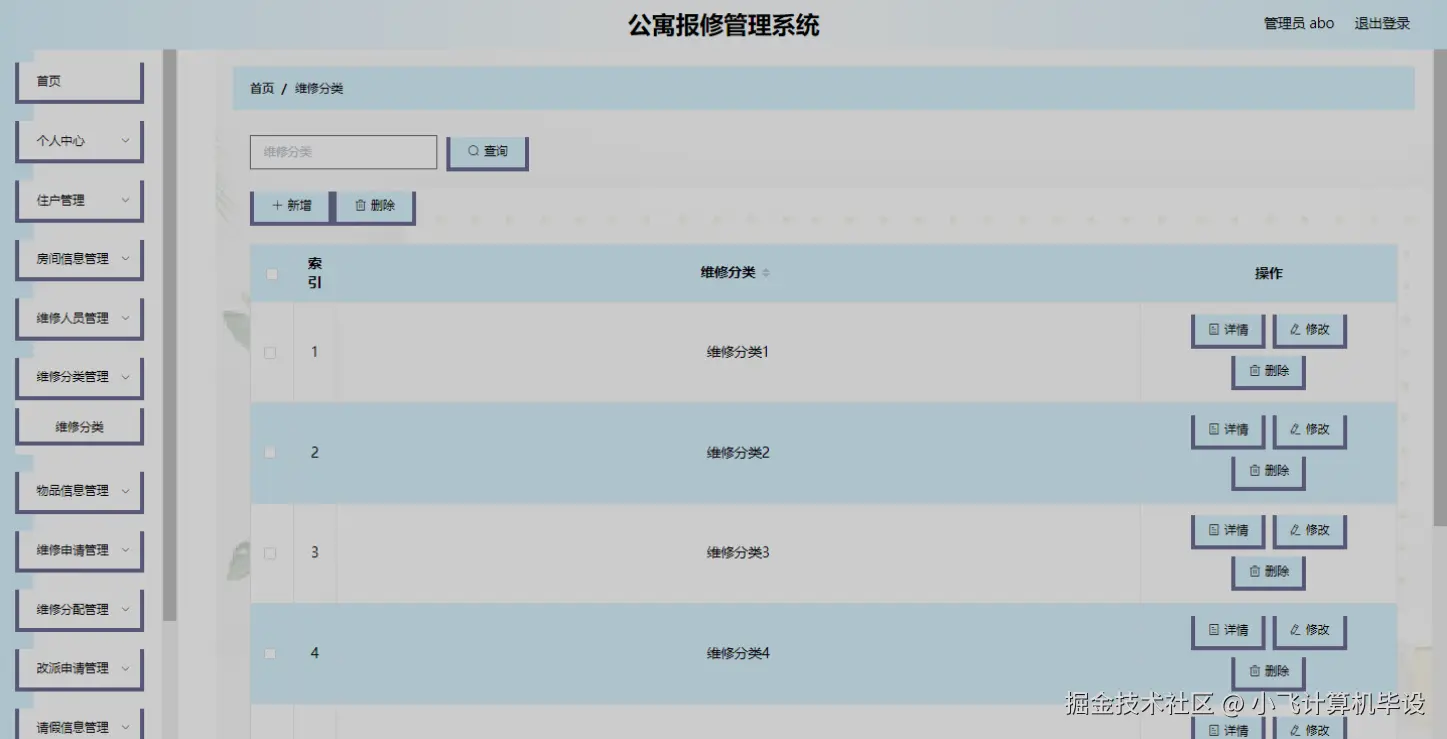Image resolution: width=1447 pixels, height=739 pixels.
Task: Check the box for row 4
Action: coord(270,653)
